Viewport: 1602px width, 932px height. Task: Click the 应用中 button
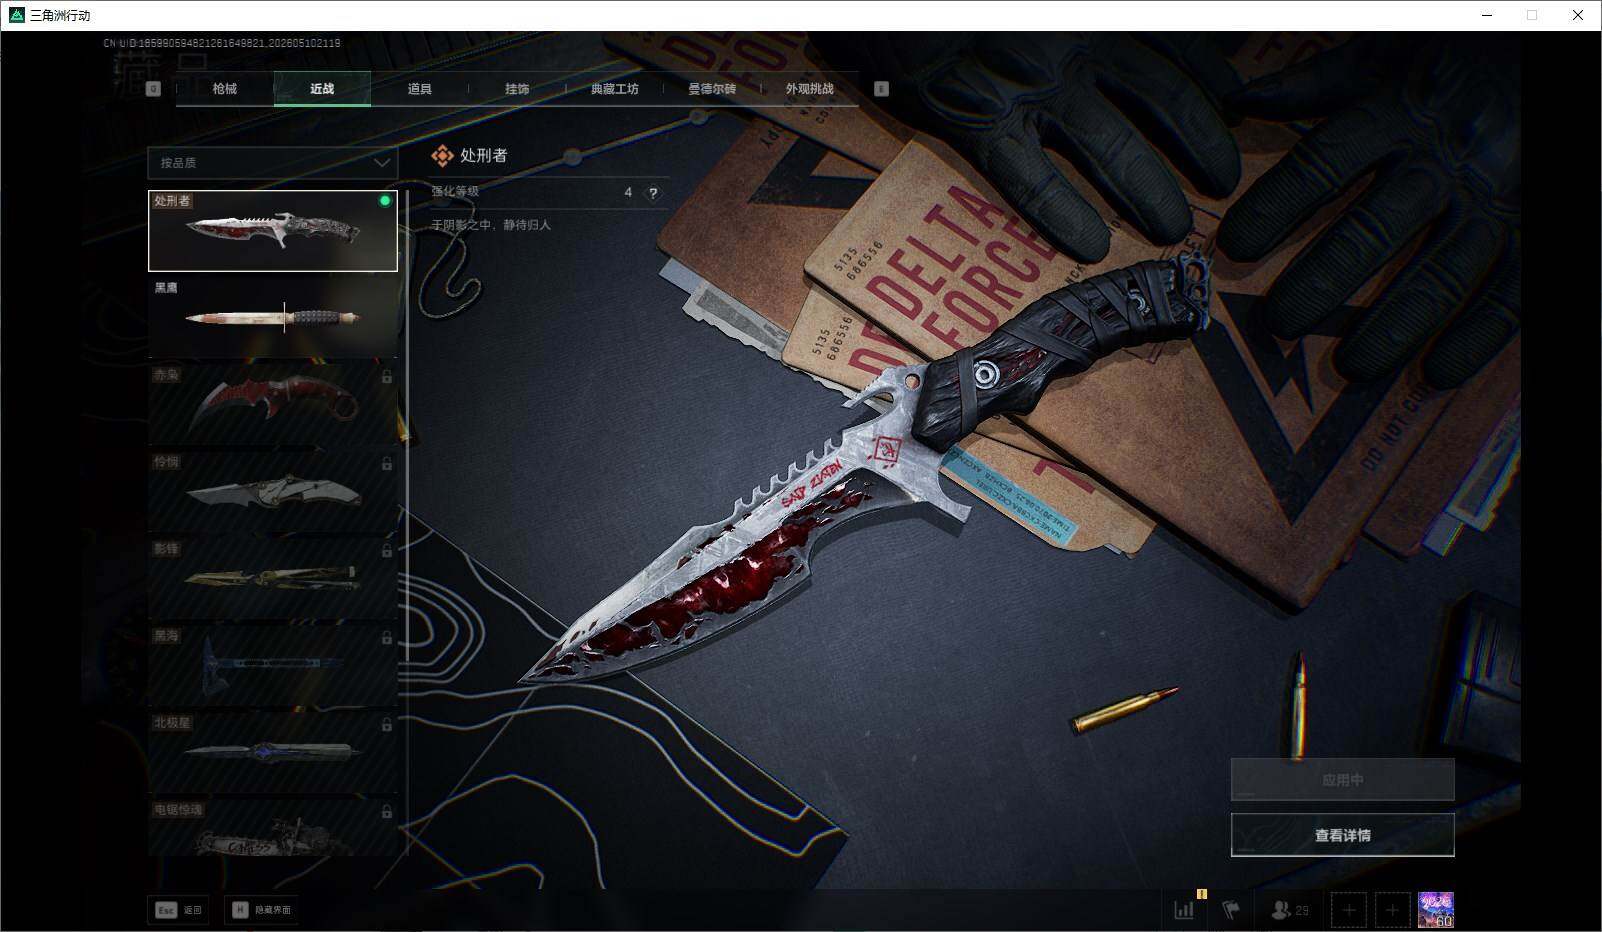coord(1342,780)
